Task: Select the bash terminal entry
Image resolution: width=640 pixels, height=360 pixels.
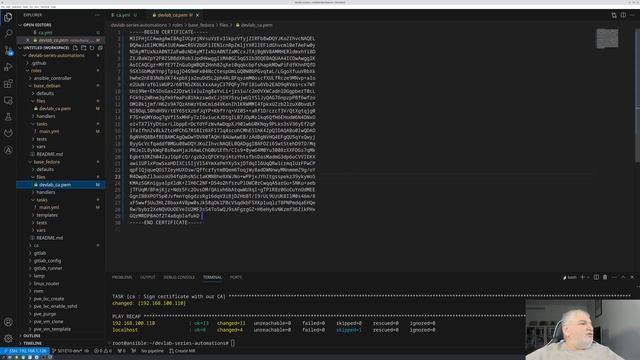Action: click(x=570, y=277)
